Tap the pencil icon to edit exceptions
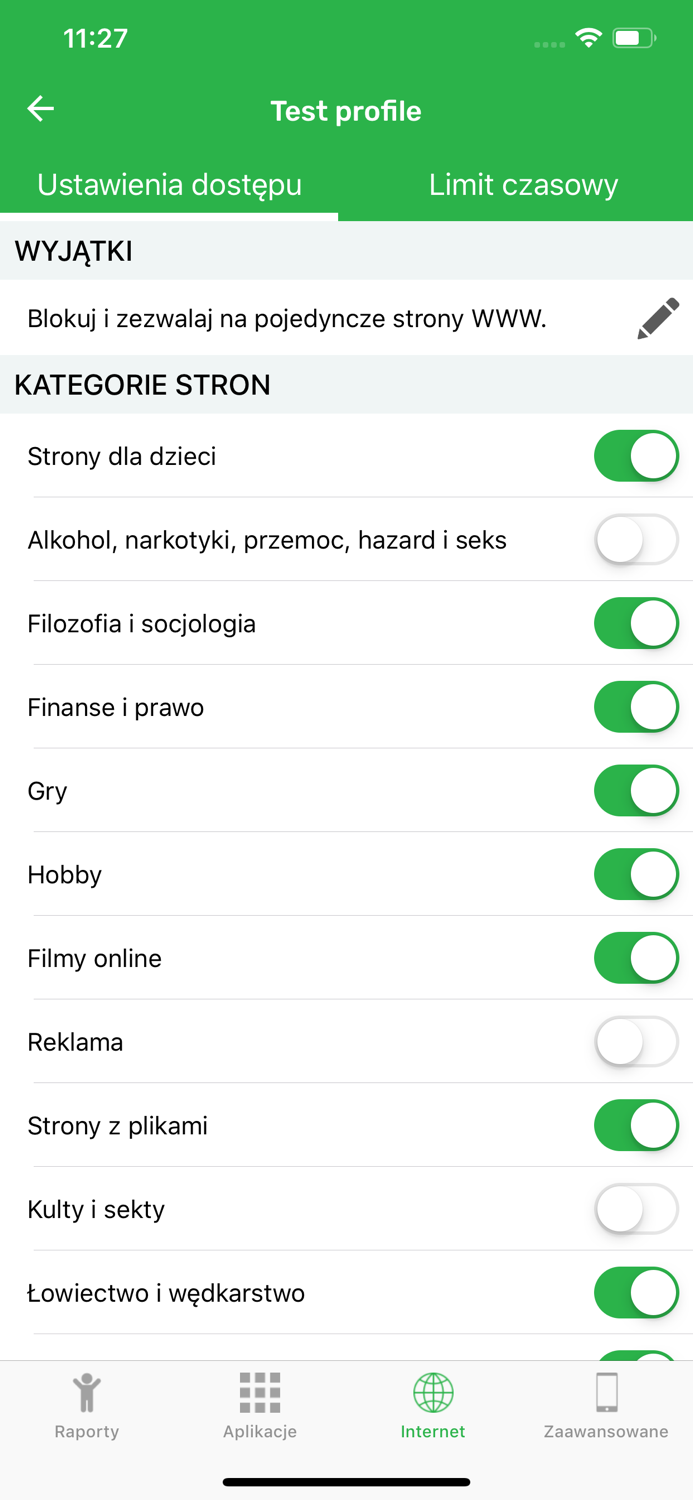Image resolution: width=693 pixels, height=1500 pixels. (657, 318)
